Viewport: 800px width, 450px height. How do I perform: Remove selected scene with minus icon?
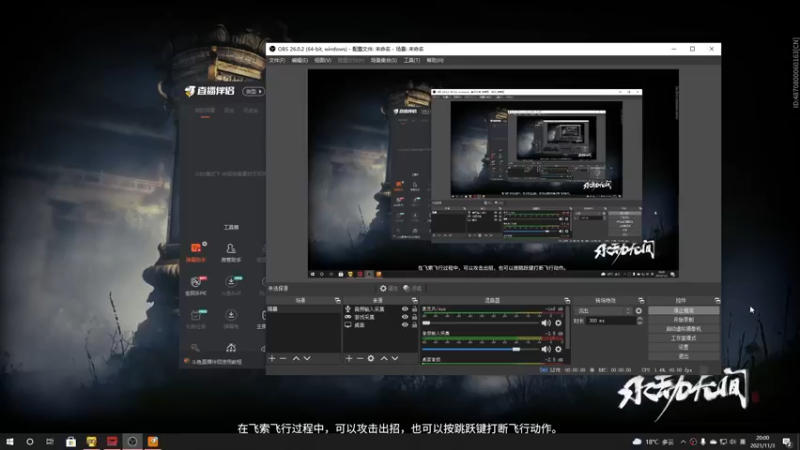tap(283, 359)
